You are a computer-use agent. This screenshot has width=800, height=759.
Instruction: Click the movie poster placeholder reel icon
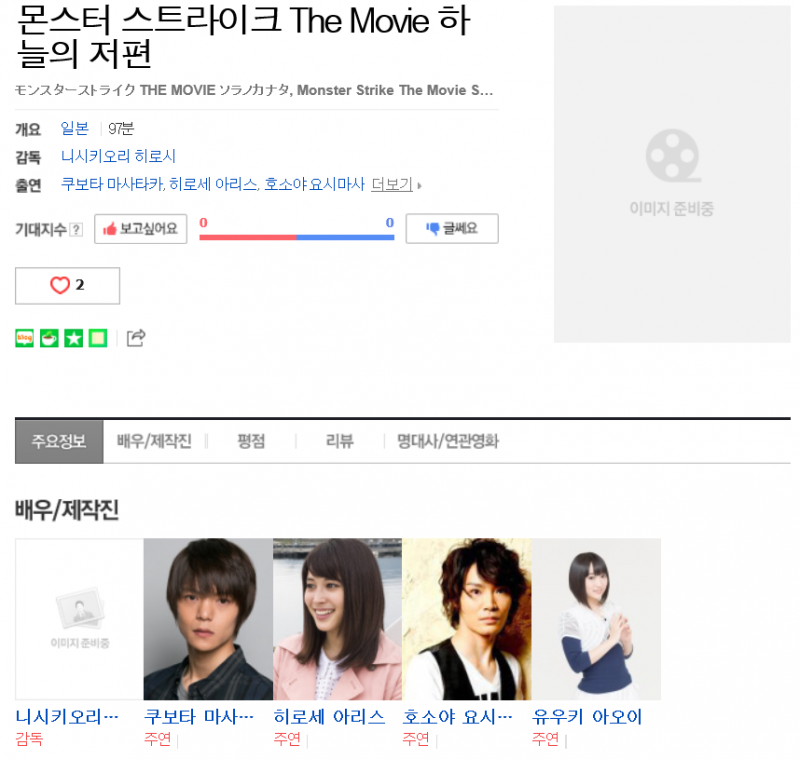[x=672, y=156]
